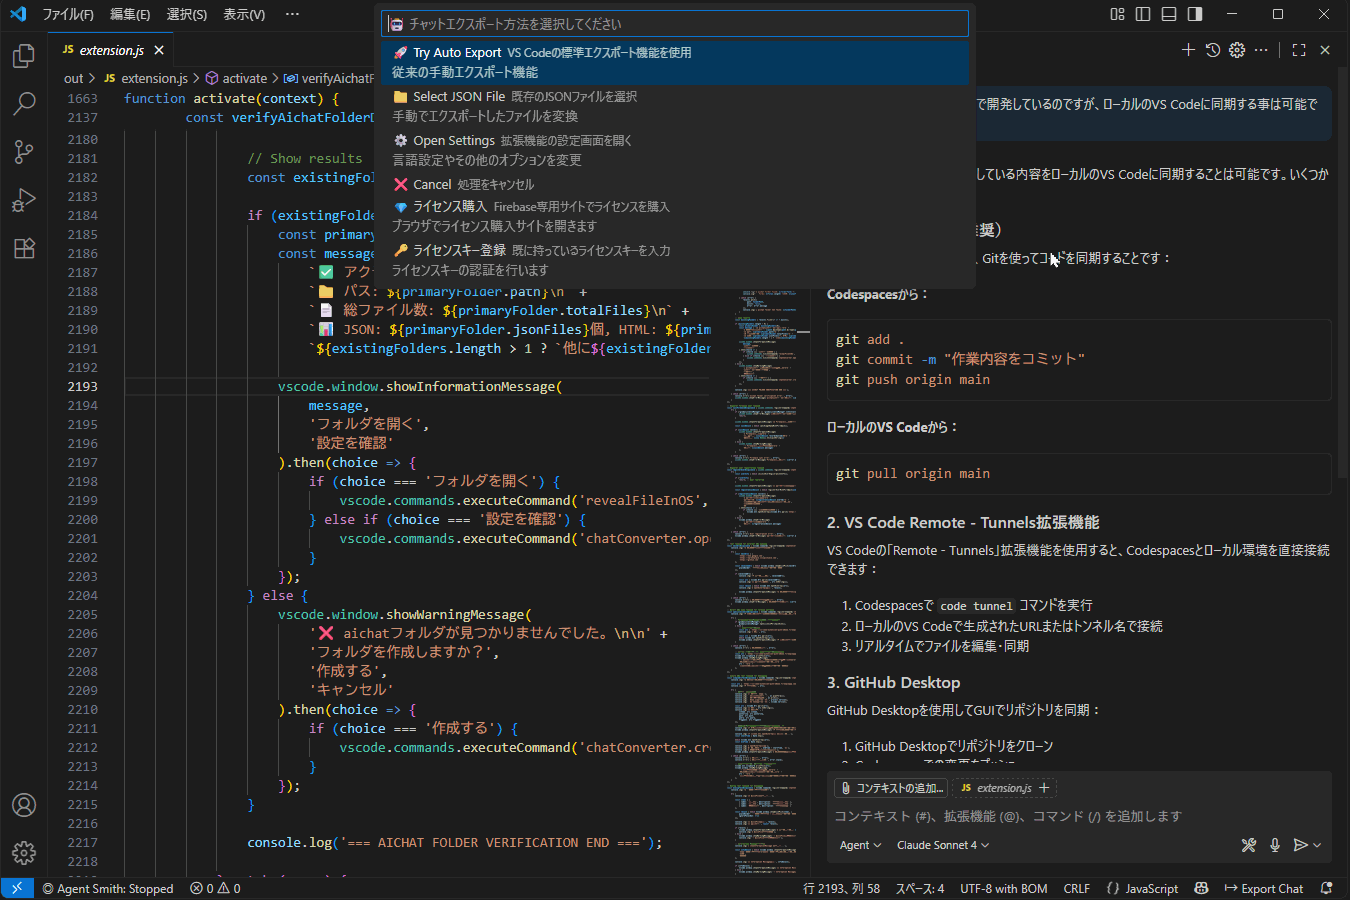Click the editor minimap
This screenshot has width=1350, height=900.
click(767, 580)
